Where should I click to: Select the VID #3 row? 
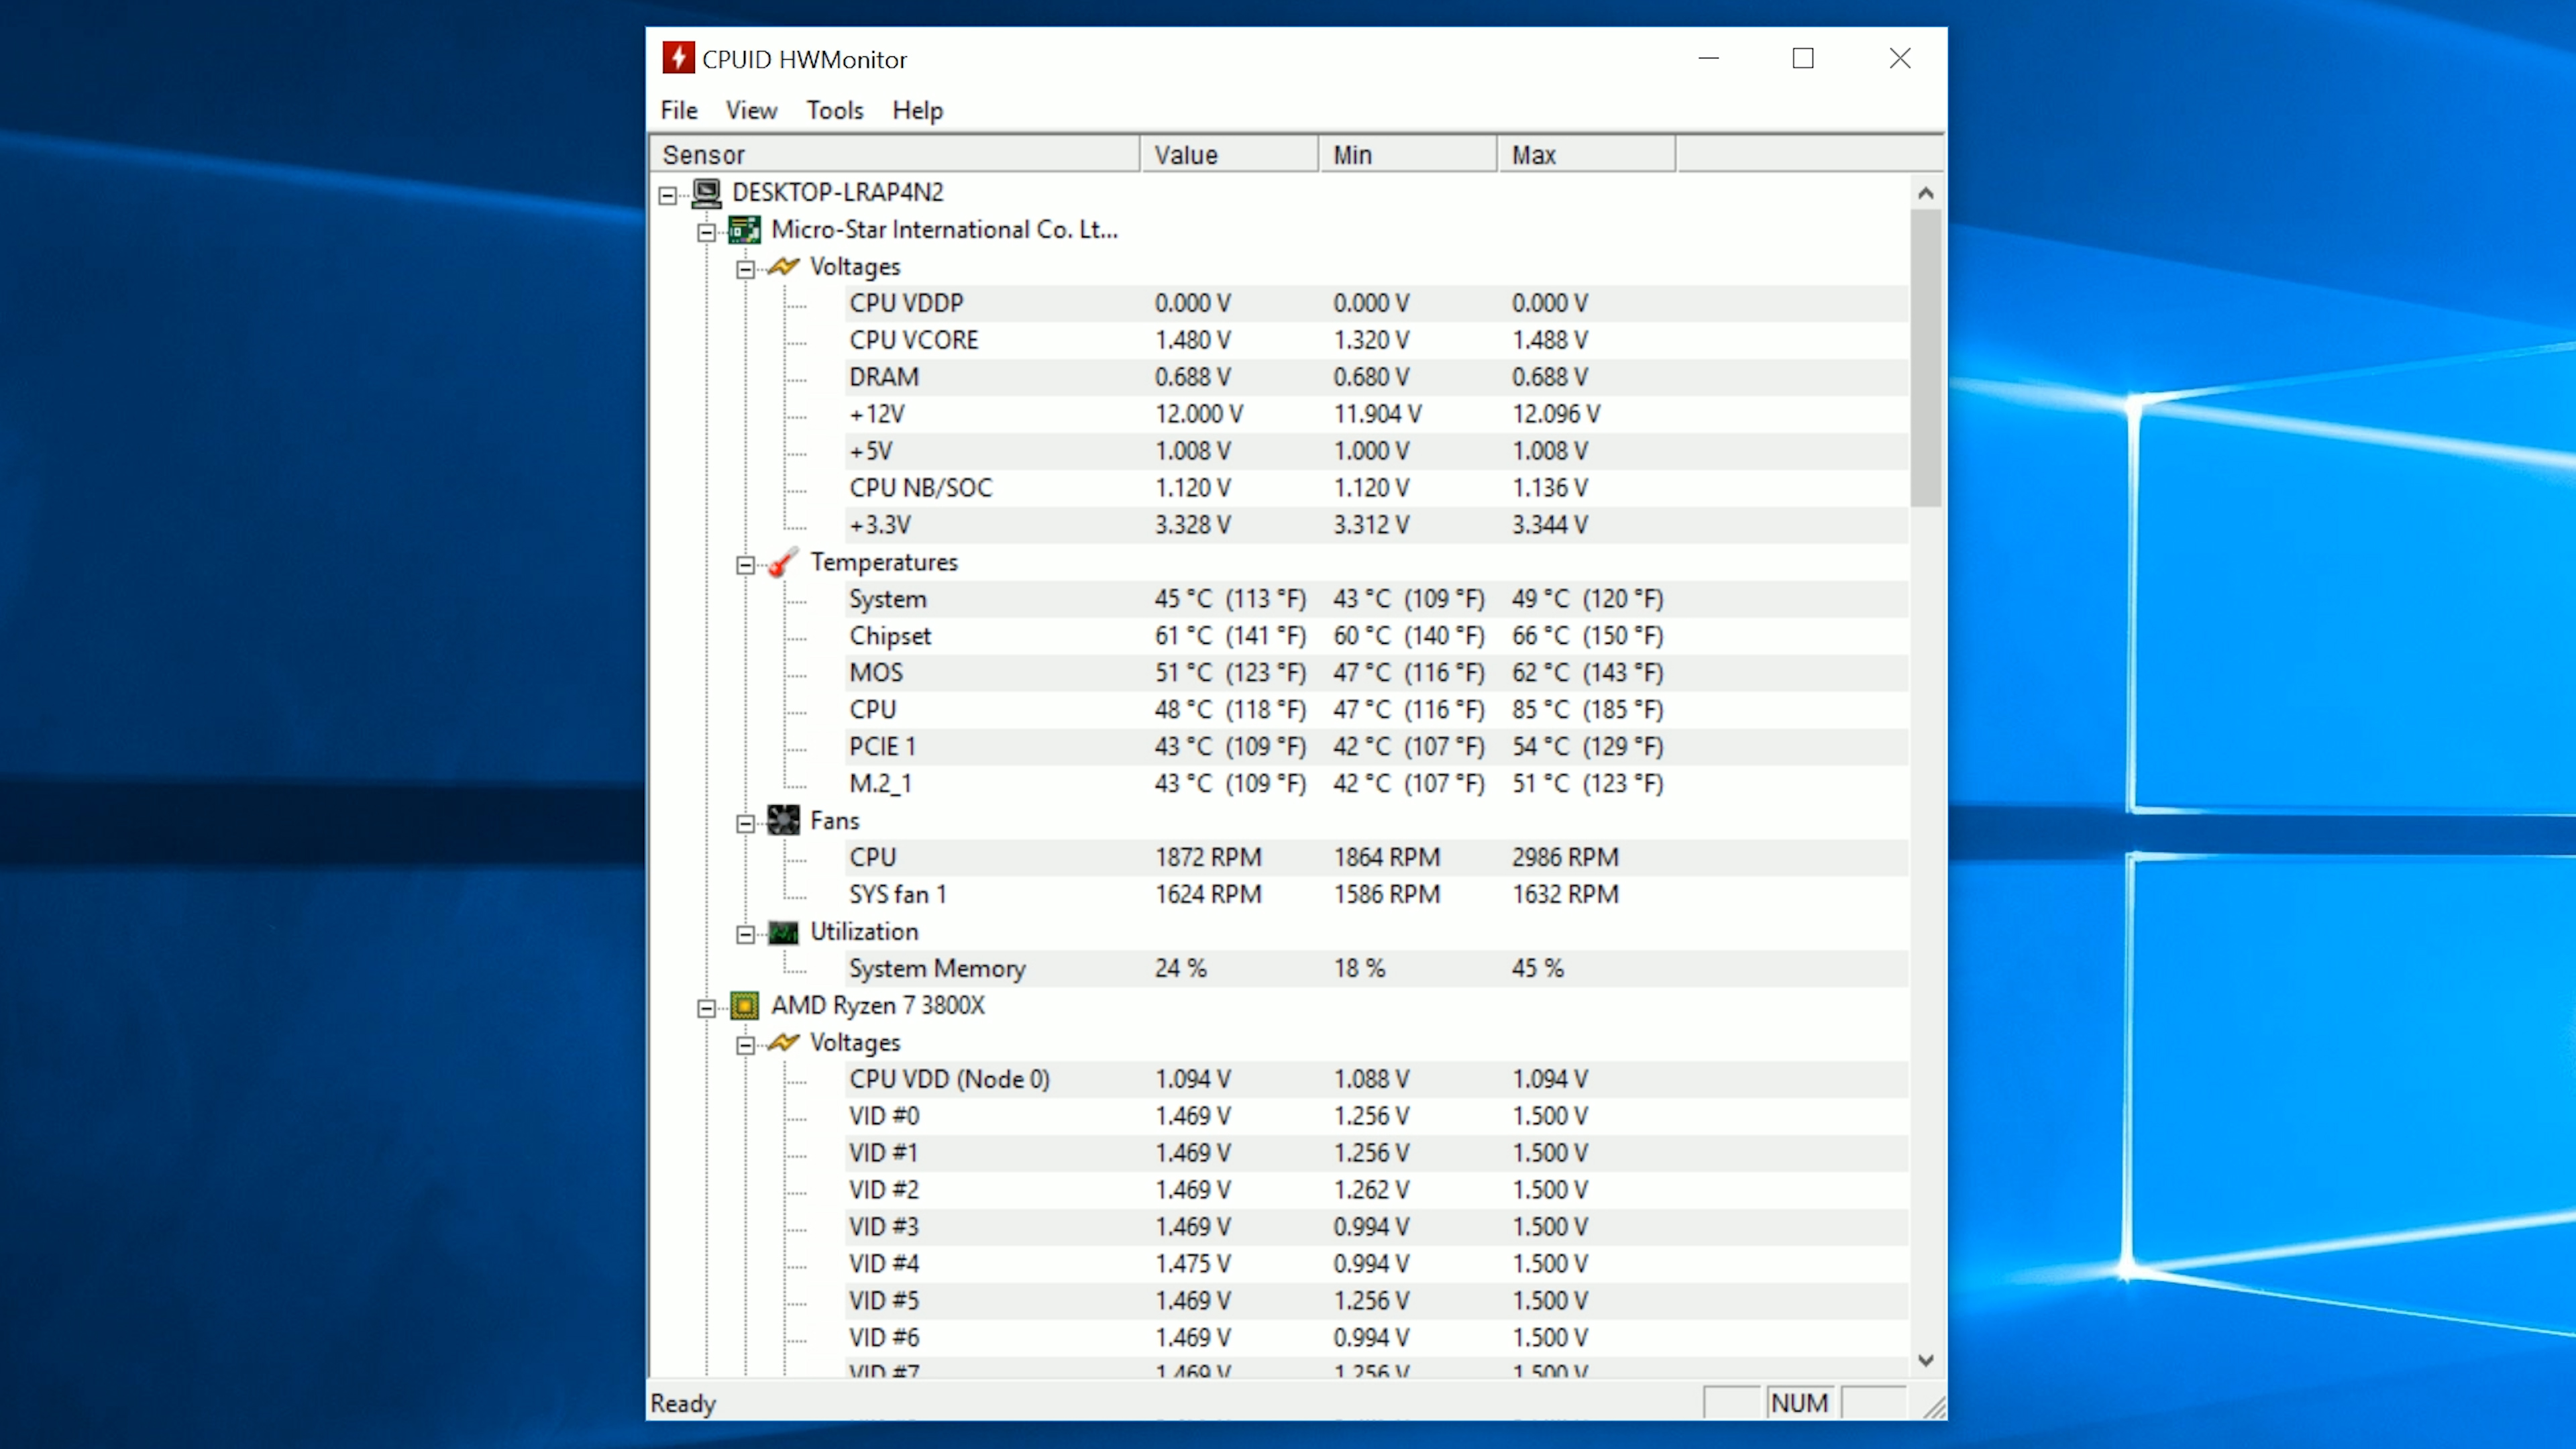coord(1376,1228)
